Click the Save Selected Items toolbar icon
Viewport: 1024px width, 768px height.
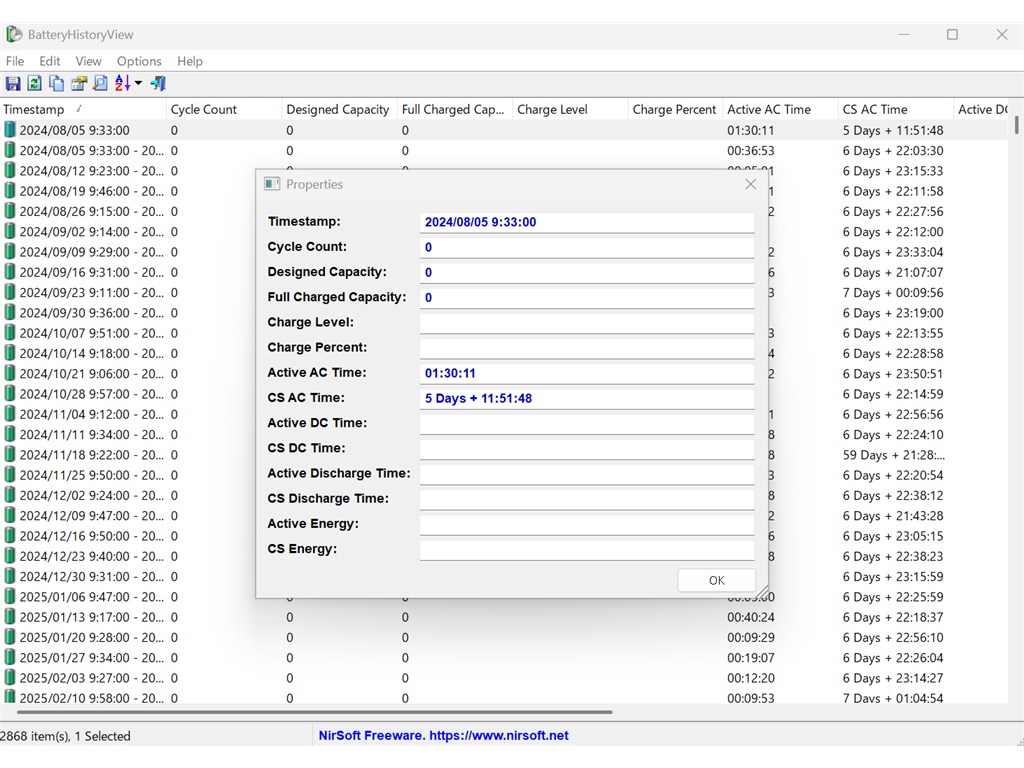(13, 84)
